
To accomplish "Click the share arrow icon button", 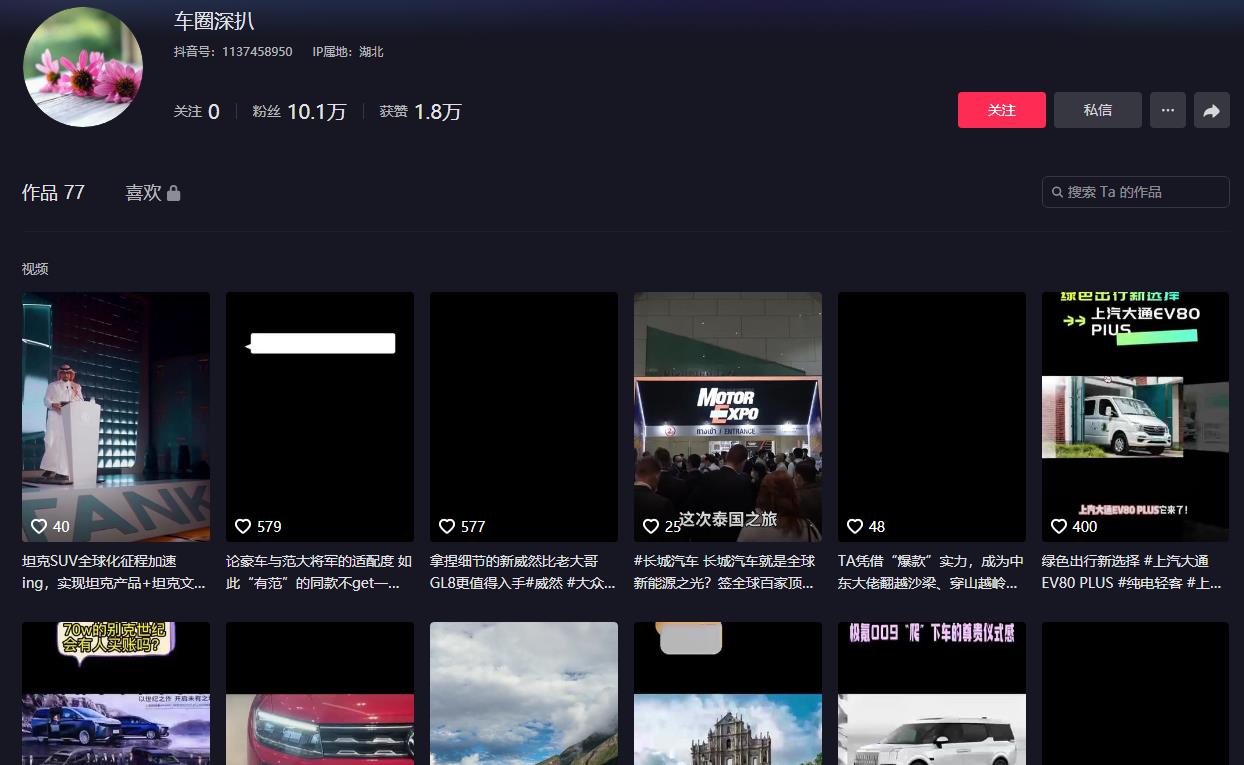I will click(x=1212, y=110).
